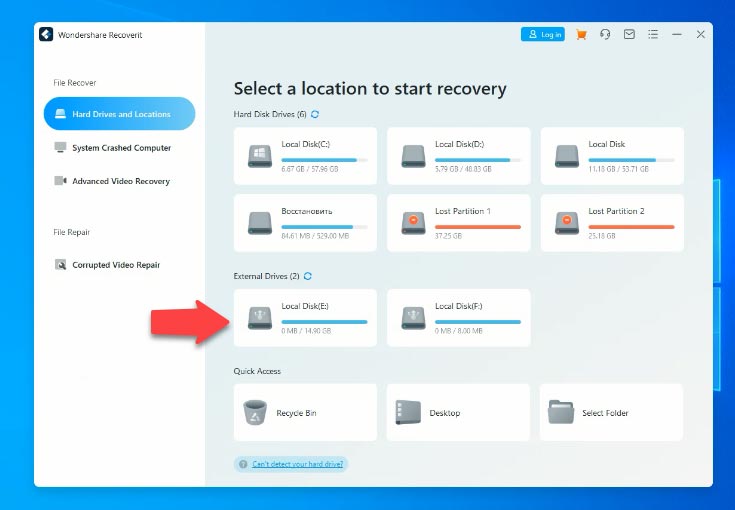Click the Log in button

pos(543,34)
